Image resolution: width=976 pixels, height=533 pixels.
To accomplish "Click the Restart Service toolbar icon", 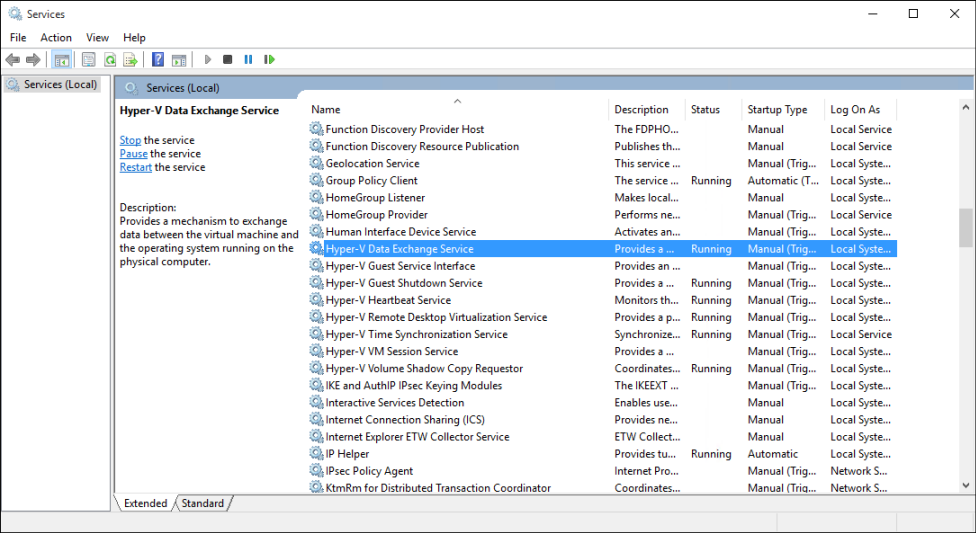I will tap(269, 60).
